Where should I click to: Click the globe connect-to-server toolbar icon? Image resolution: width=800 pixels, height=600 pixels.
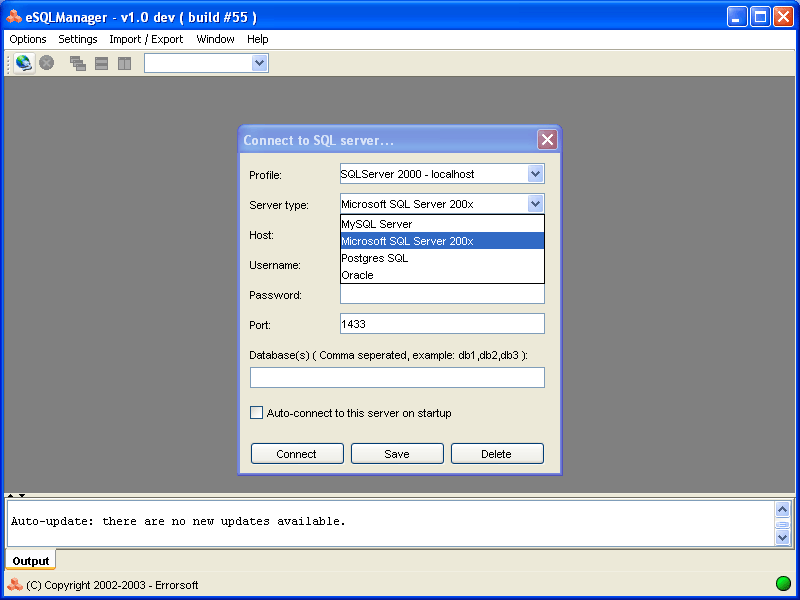pos(24,63)
